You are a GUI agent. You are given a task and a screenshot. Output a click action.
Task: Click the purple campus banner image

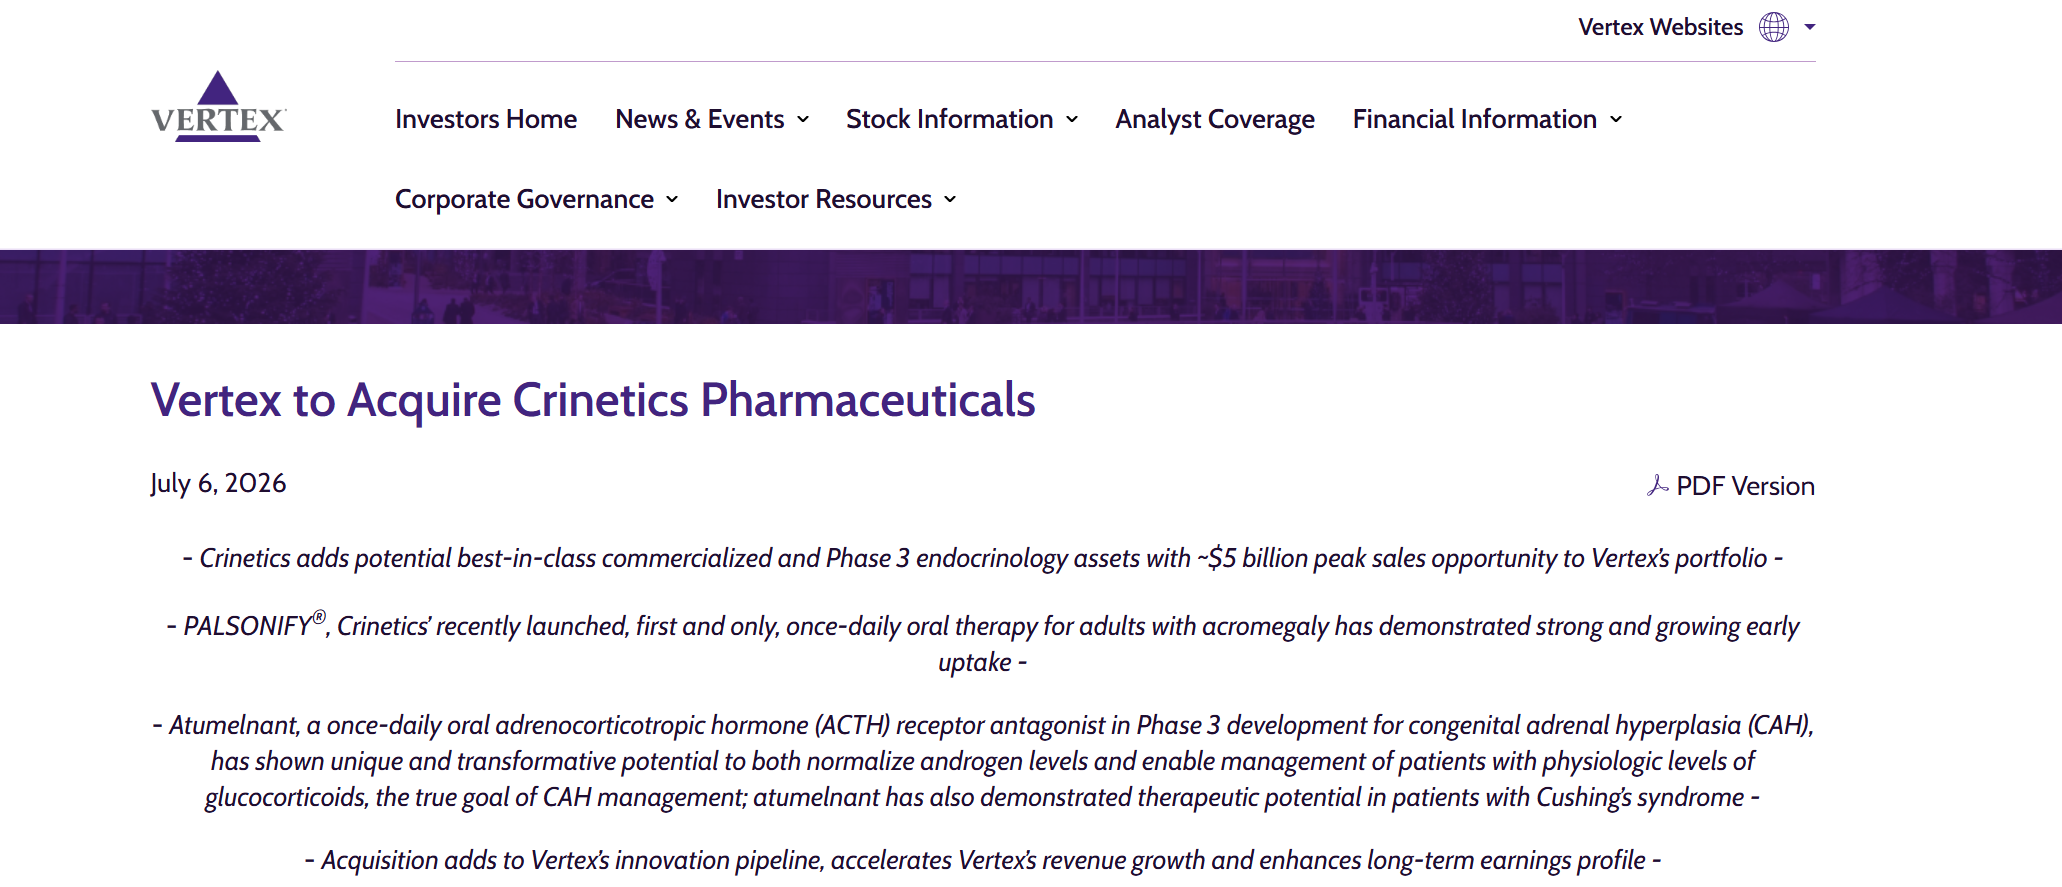[1031, 287]
